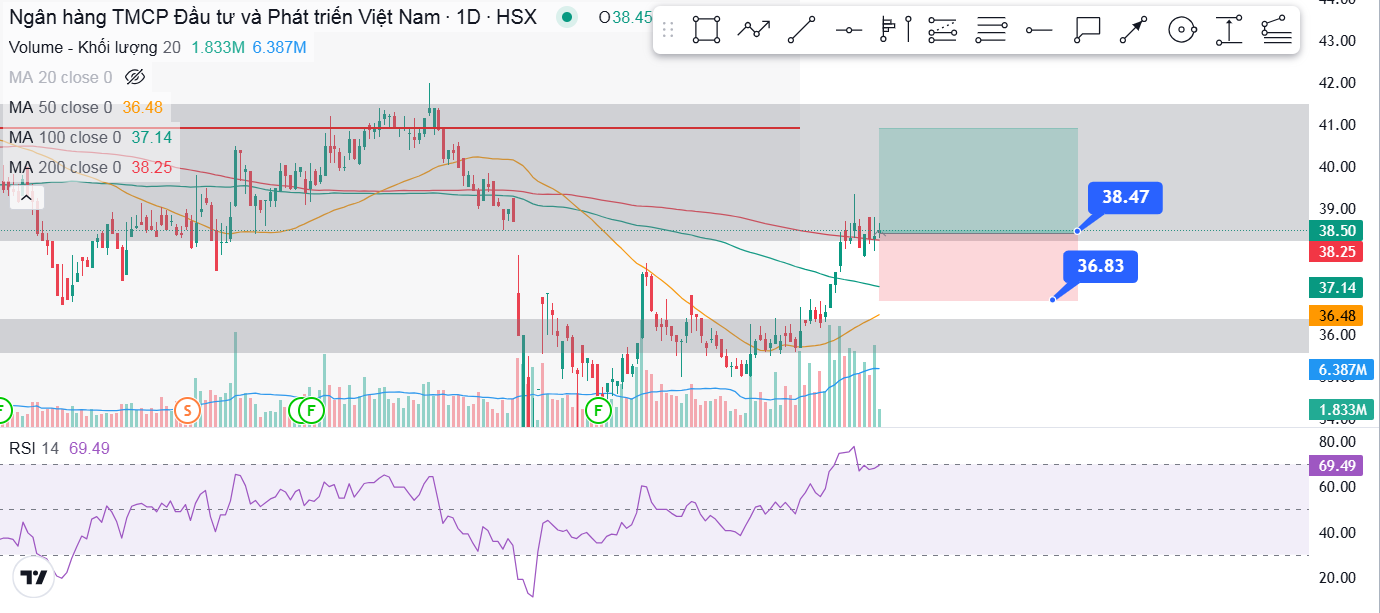The image size is (1380, 613).
Task: Click the blue 6.387M volume axis label
Action: 1340,370
